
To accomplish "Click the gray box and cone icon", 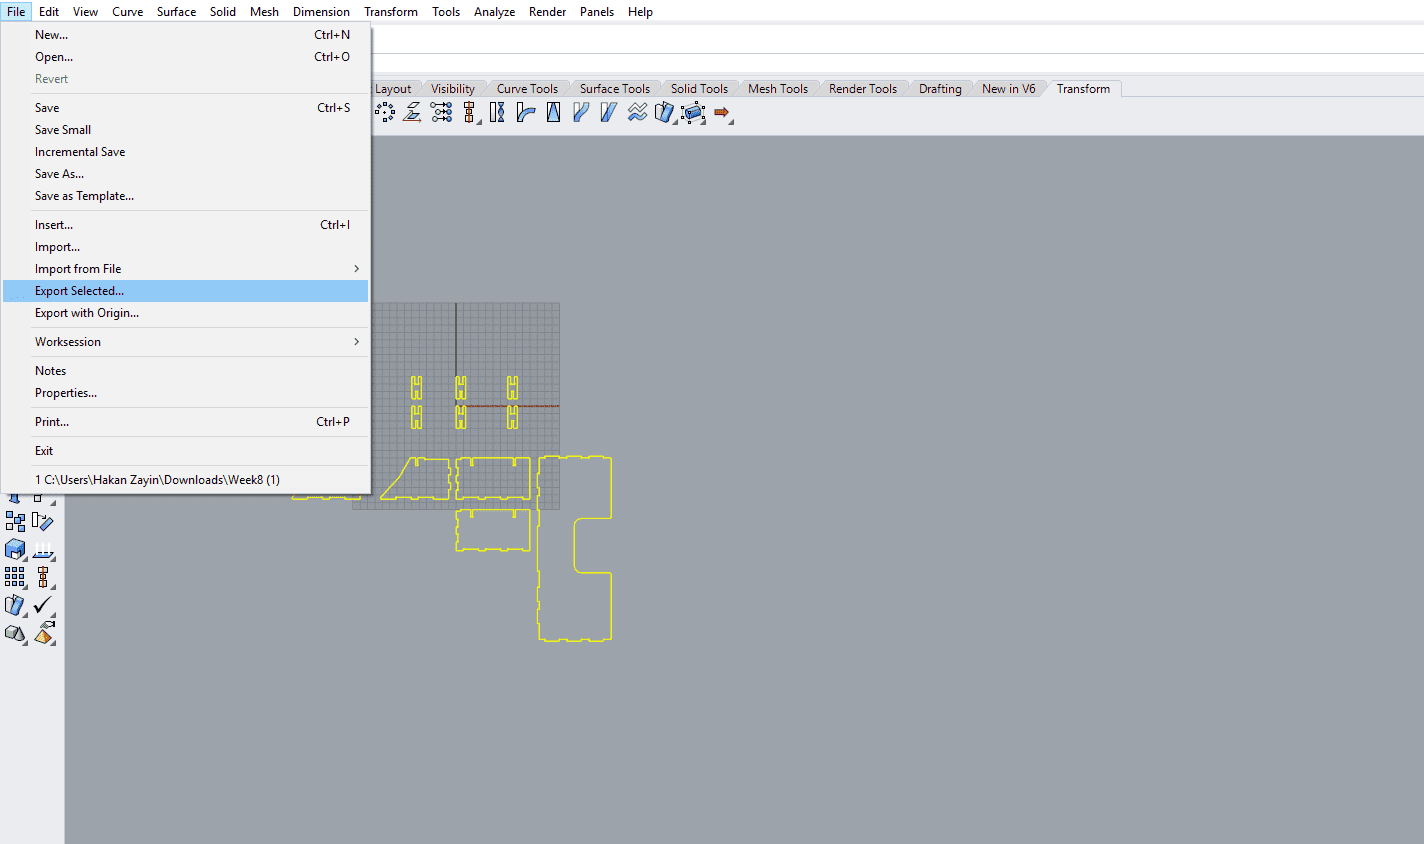I will tap(15, 633).
